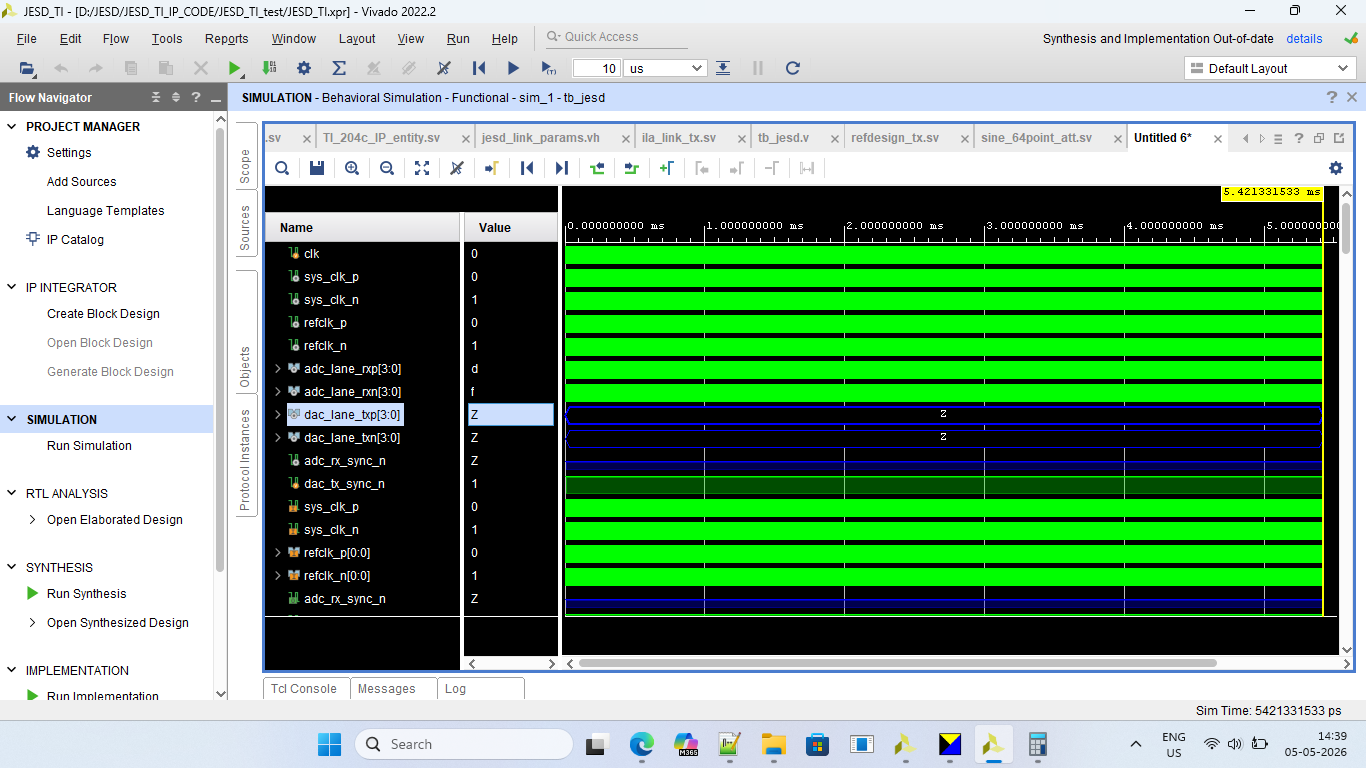Click waveform Go to Time 0 icon
The image size is (1366, 768).
(x=527, y=168)
